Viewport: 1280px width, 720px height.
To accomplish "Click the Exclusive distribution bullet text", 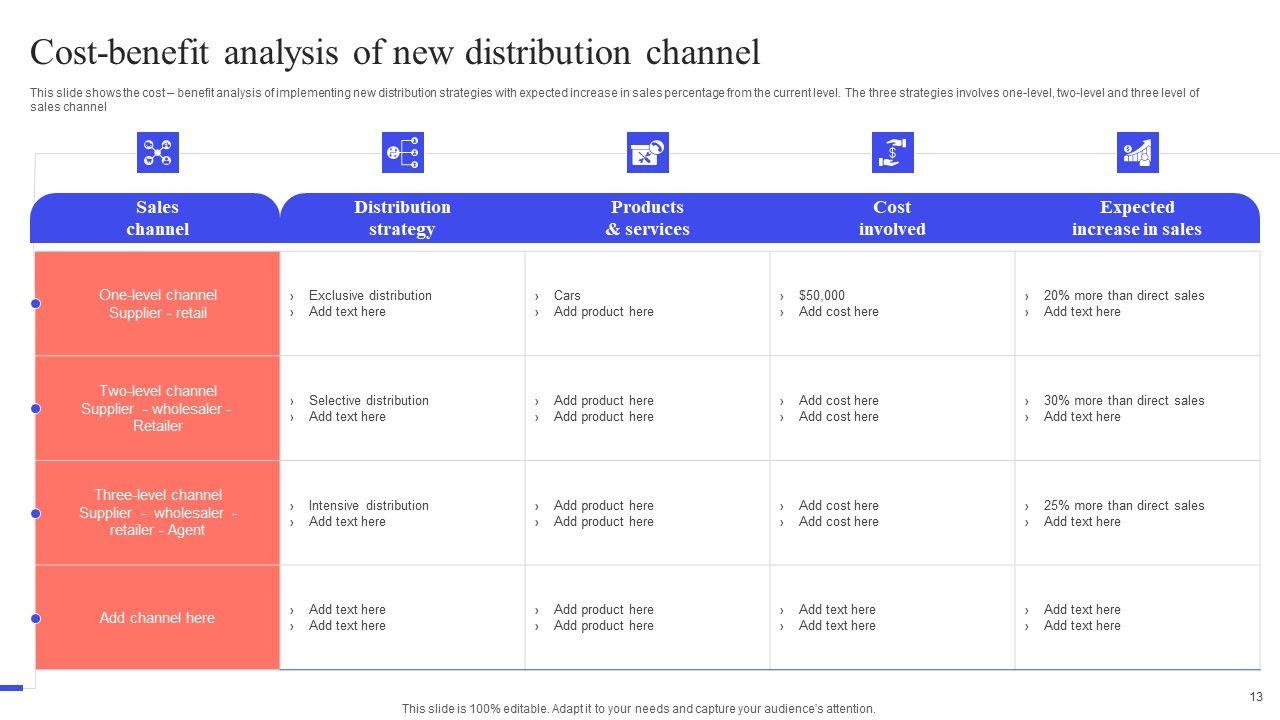I will pyautogui.click(x=370, y=296).
